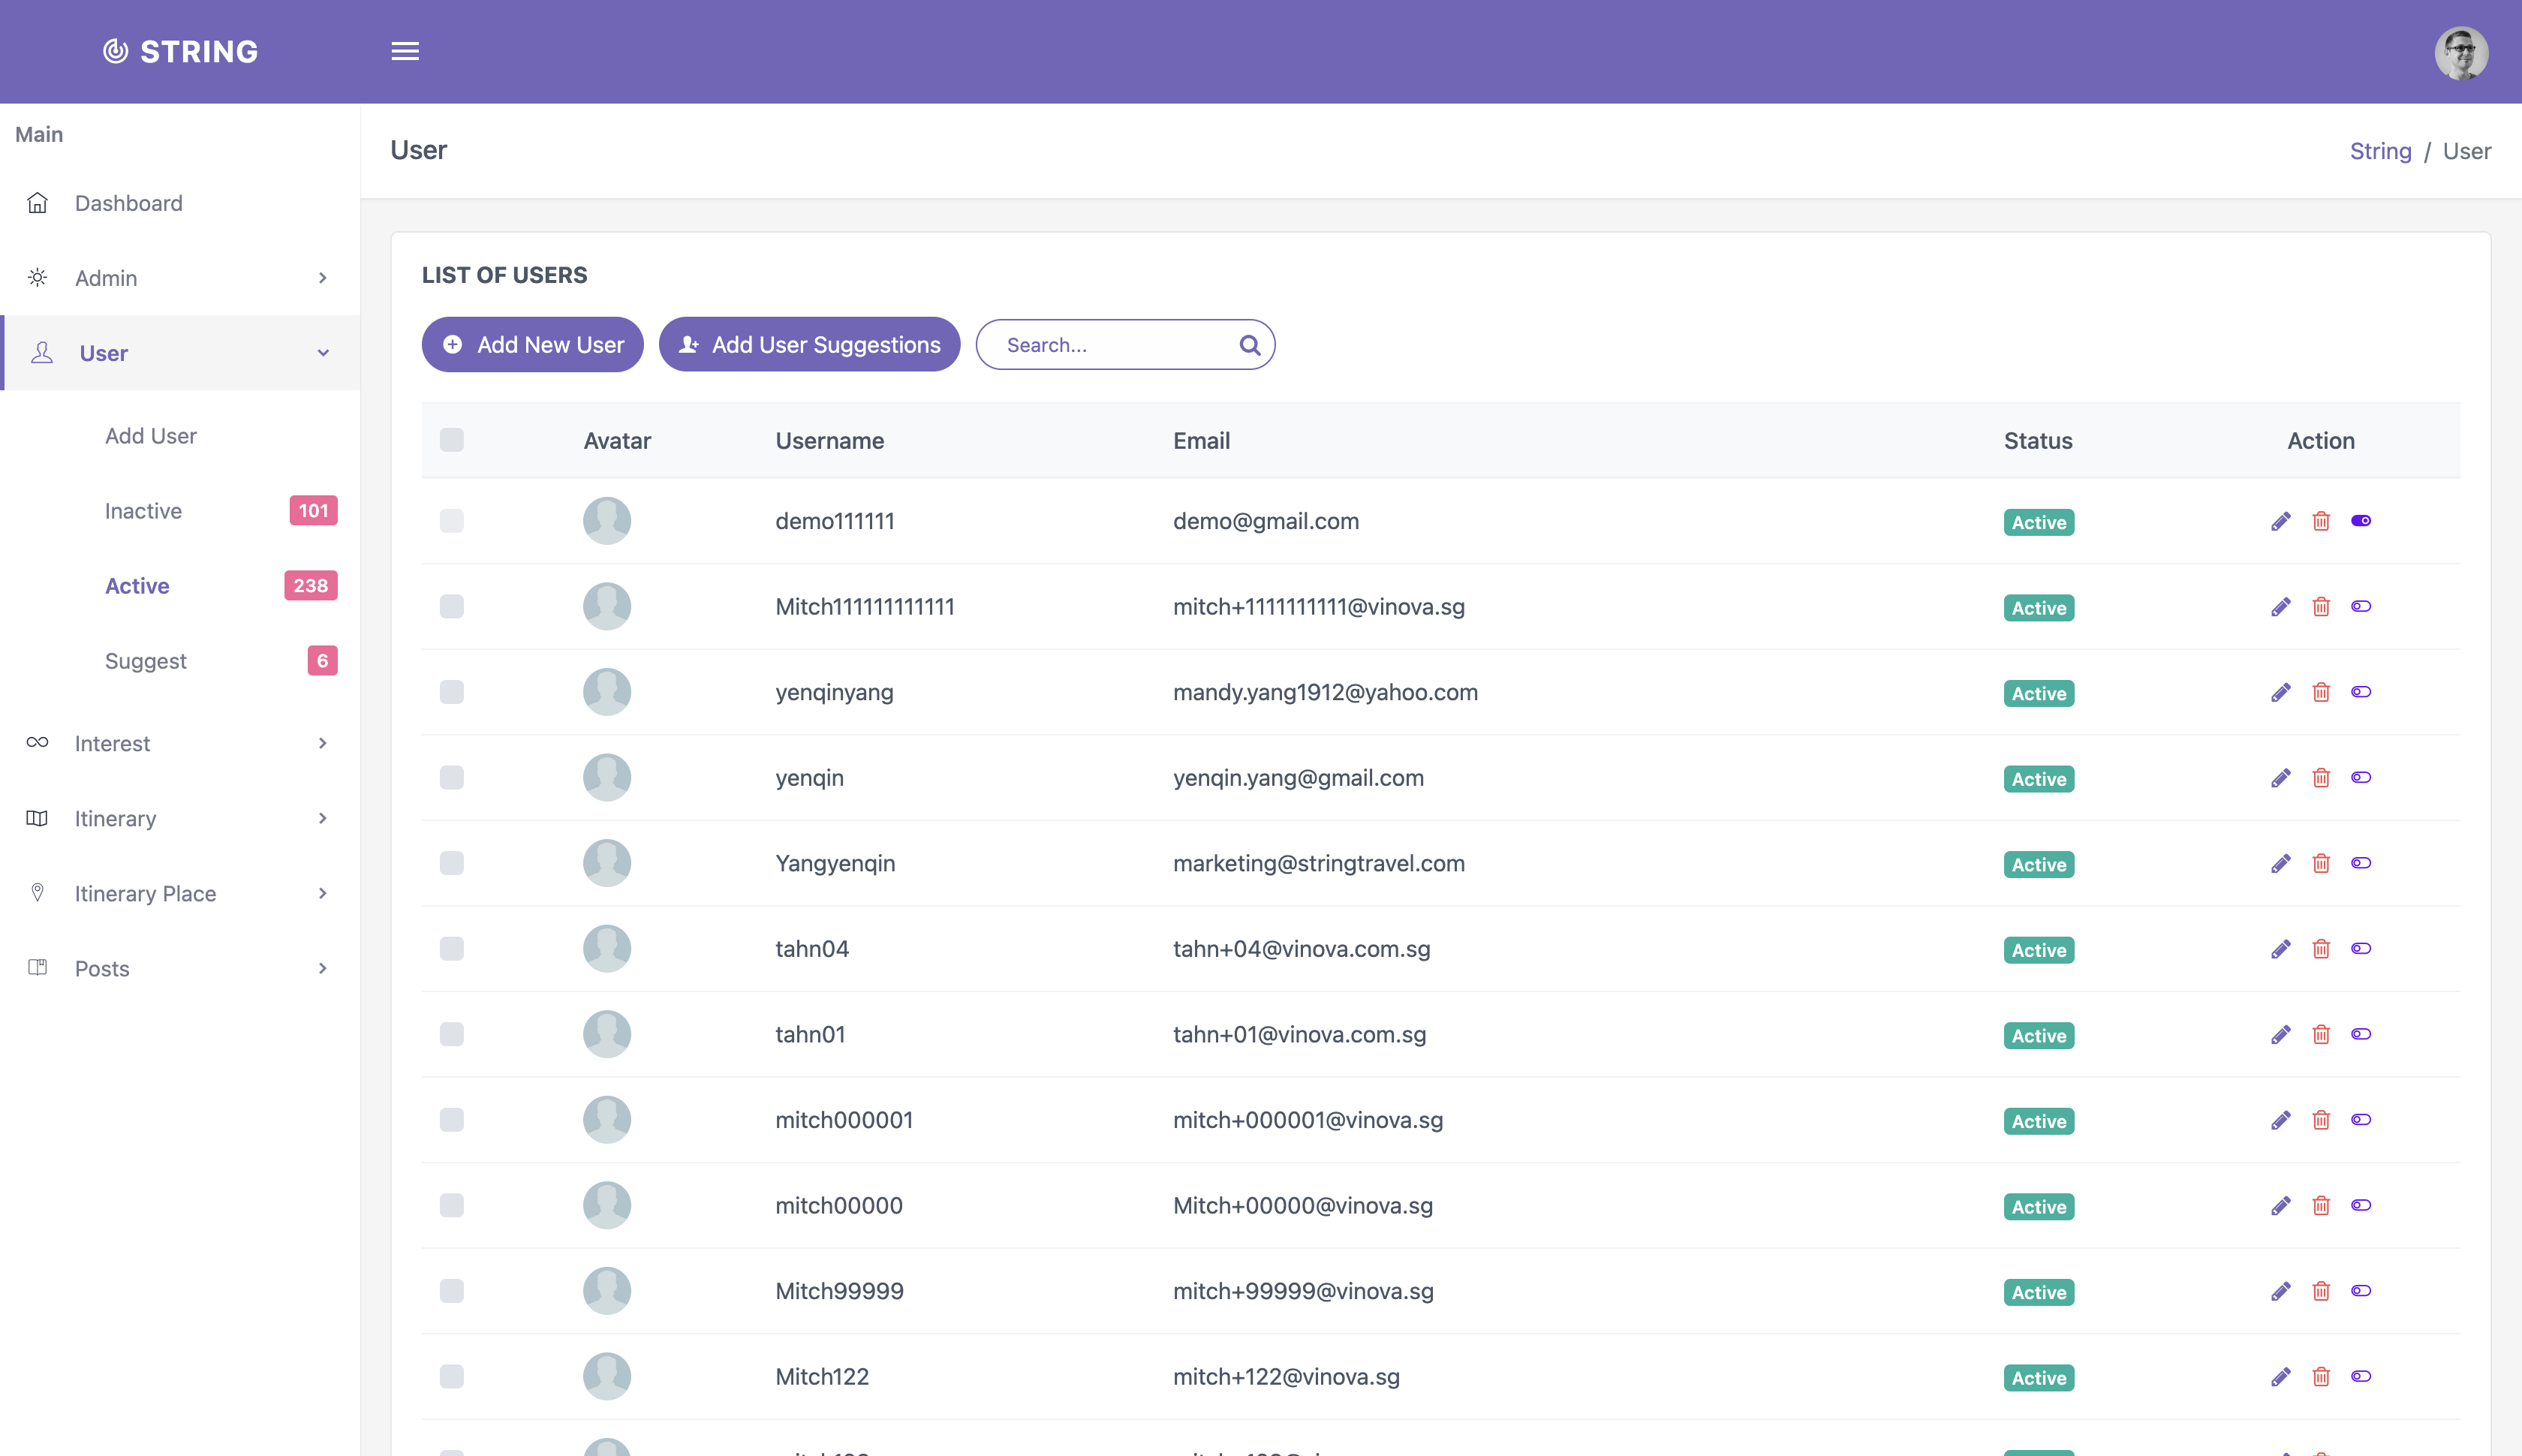Open Suggest users in sidebar
Viewport: 2522px width, 1456px height.
pyautogui.click(x=146, y=661)
